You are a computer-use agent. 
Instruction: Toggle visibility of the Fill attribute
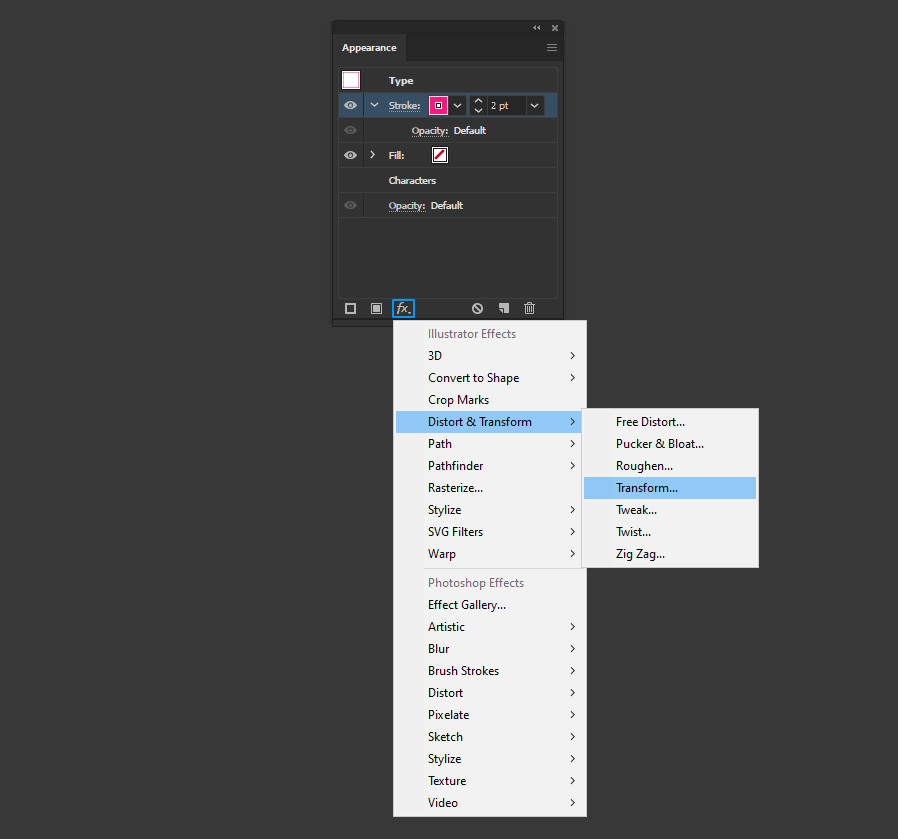pos(350,155)
